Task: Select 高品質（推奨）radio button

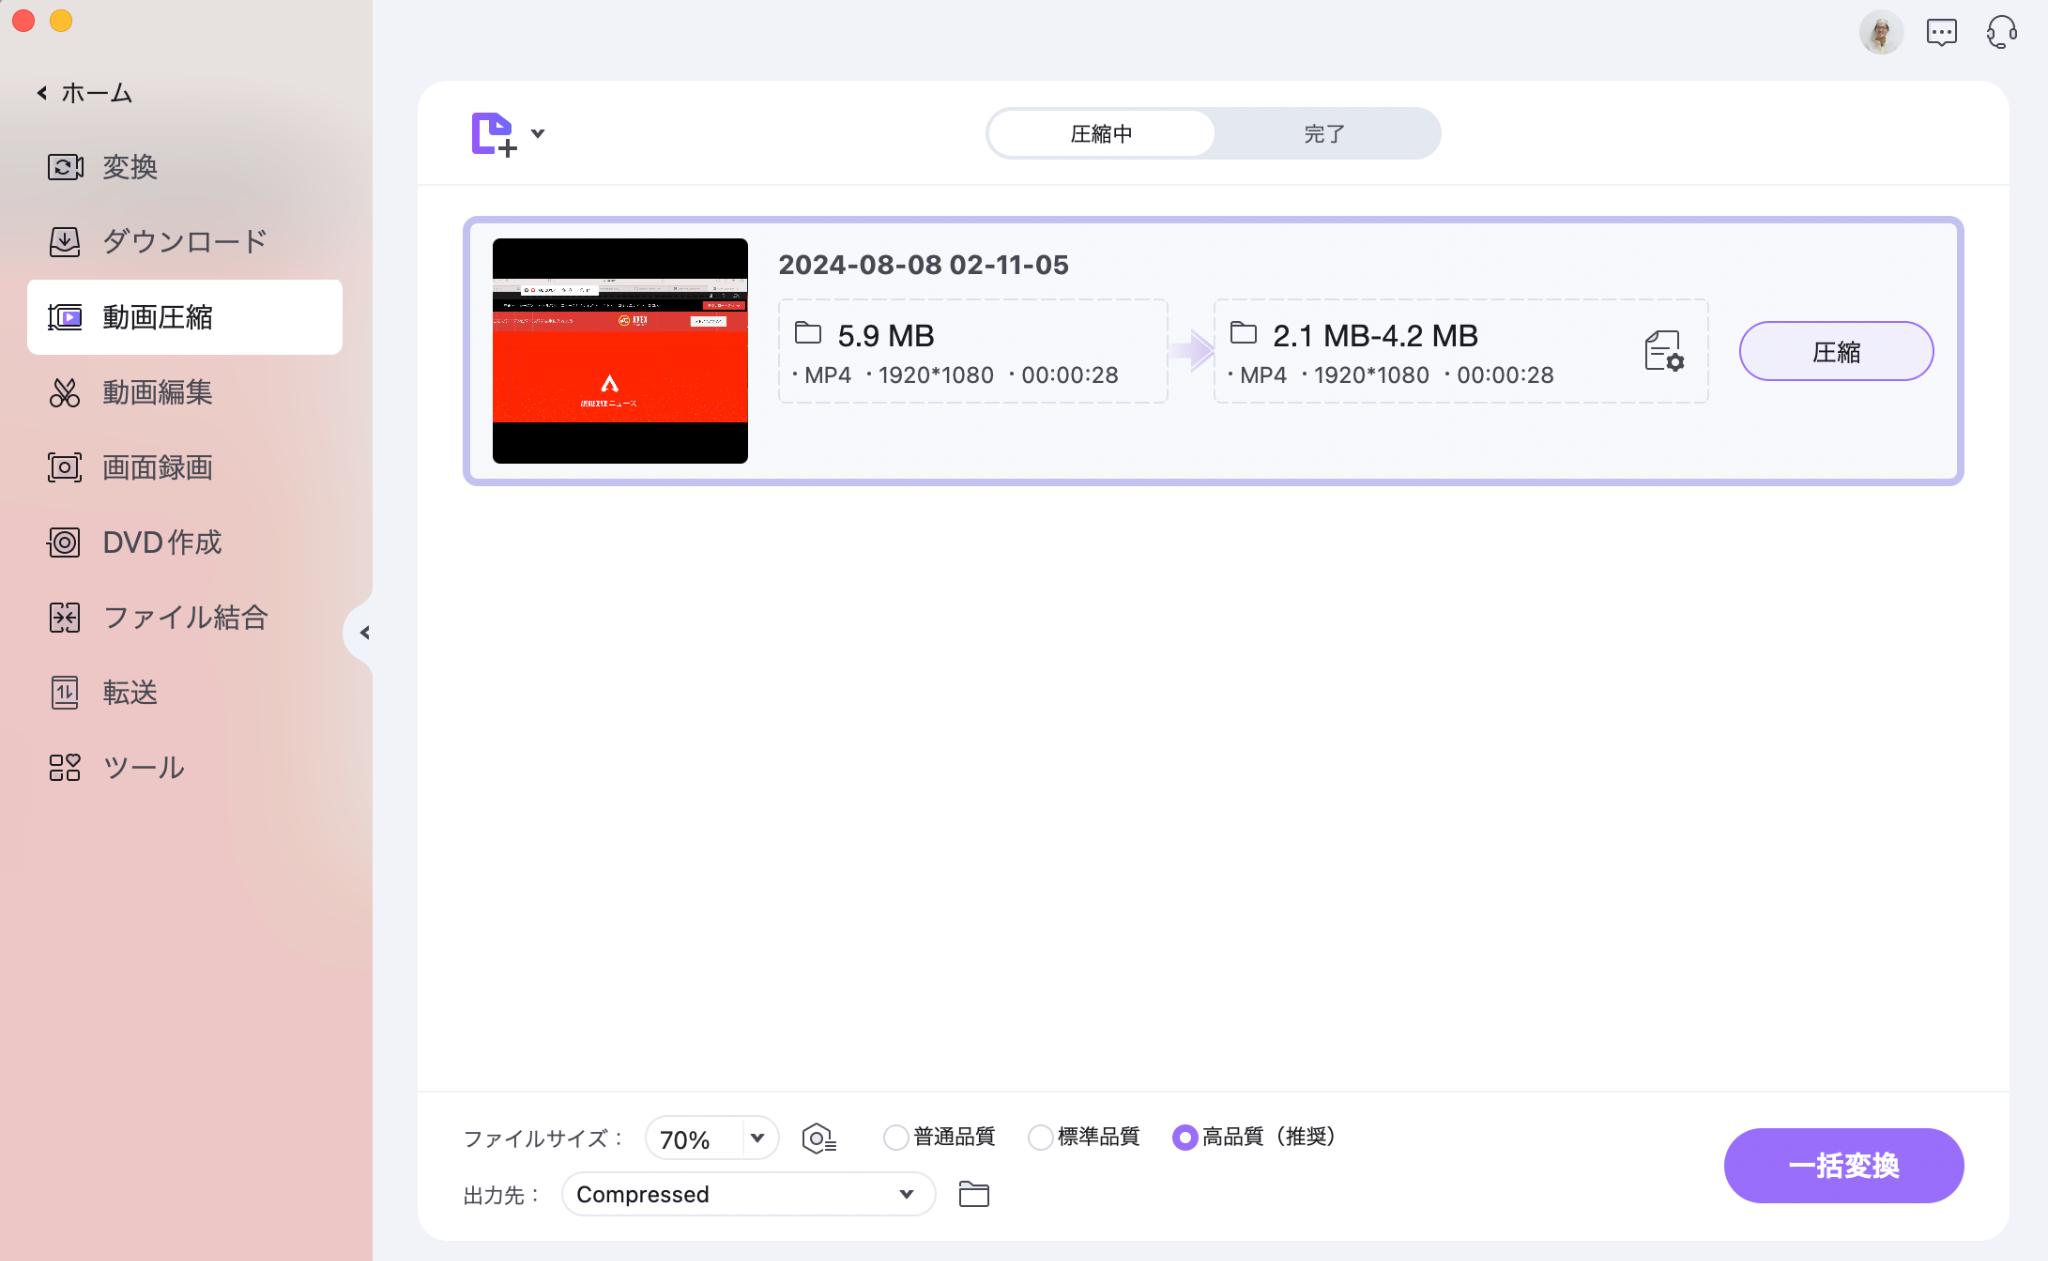Action: coord(1185,1137)
